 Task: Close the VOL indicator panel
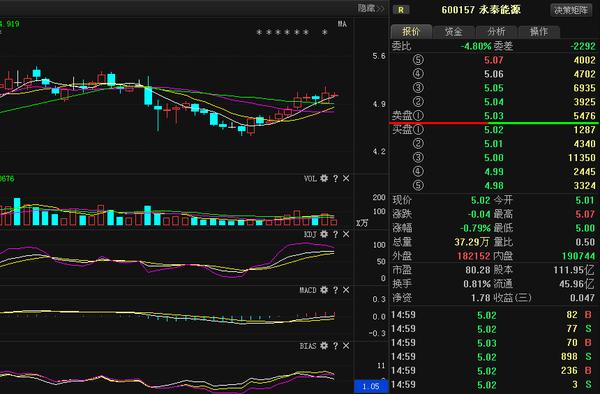coord(346,178)
